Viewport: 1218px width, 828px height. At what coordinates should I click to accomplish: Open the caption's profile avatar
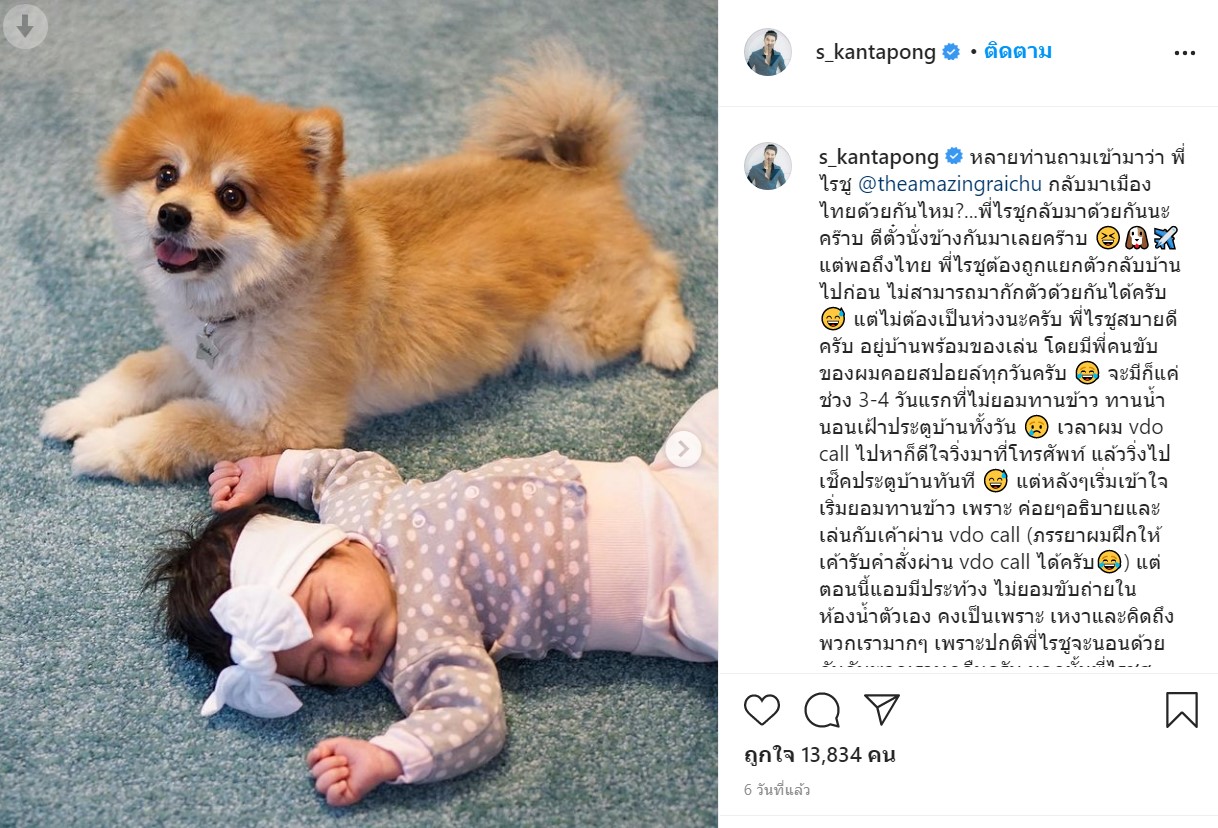tap(768, 166)
